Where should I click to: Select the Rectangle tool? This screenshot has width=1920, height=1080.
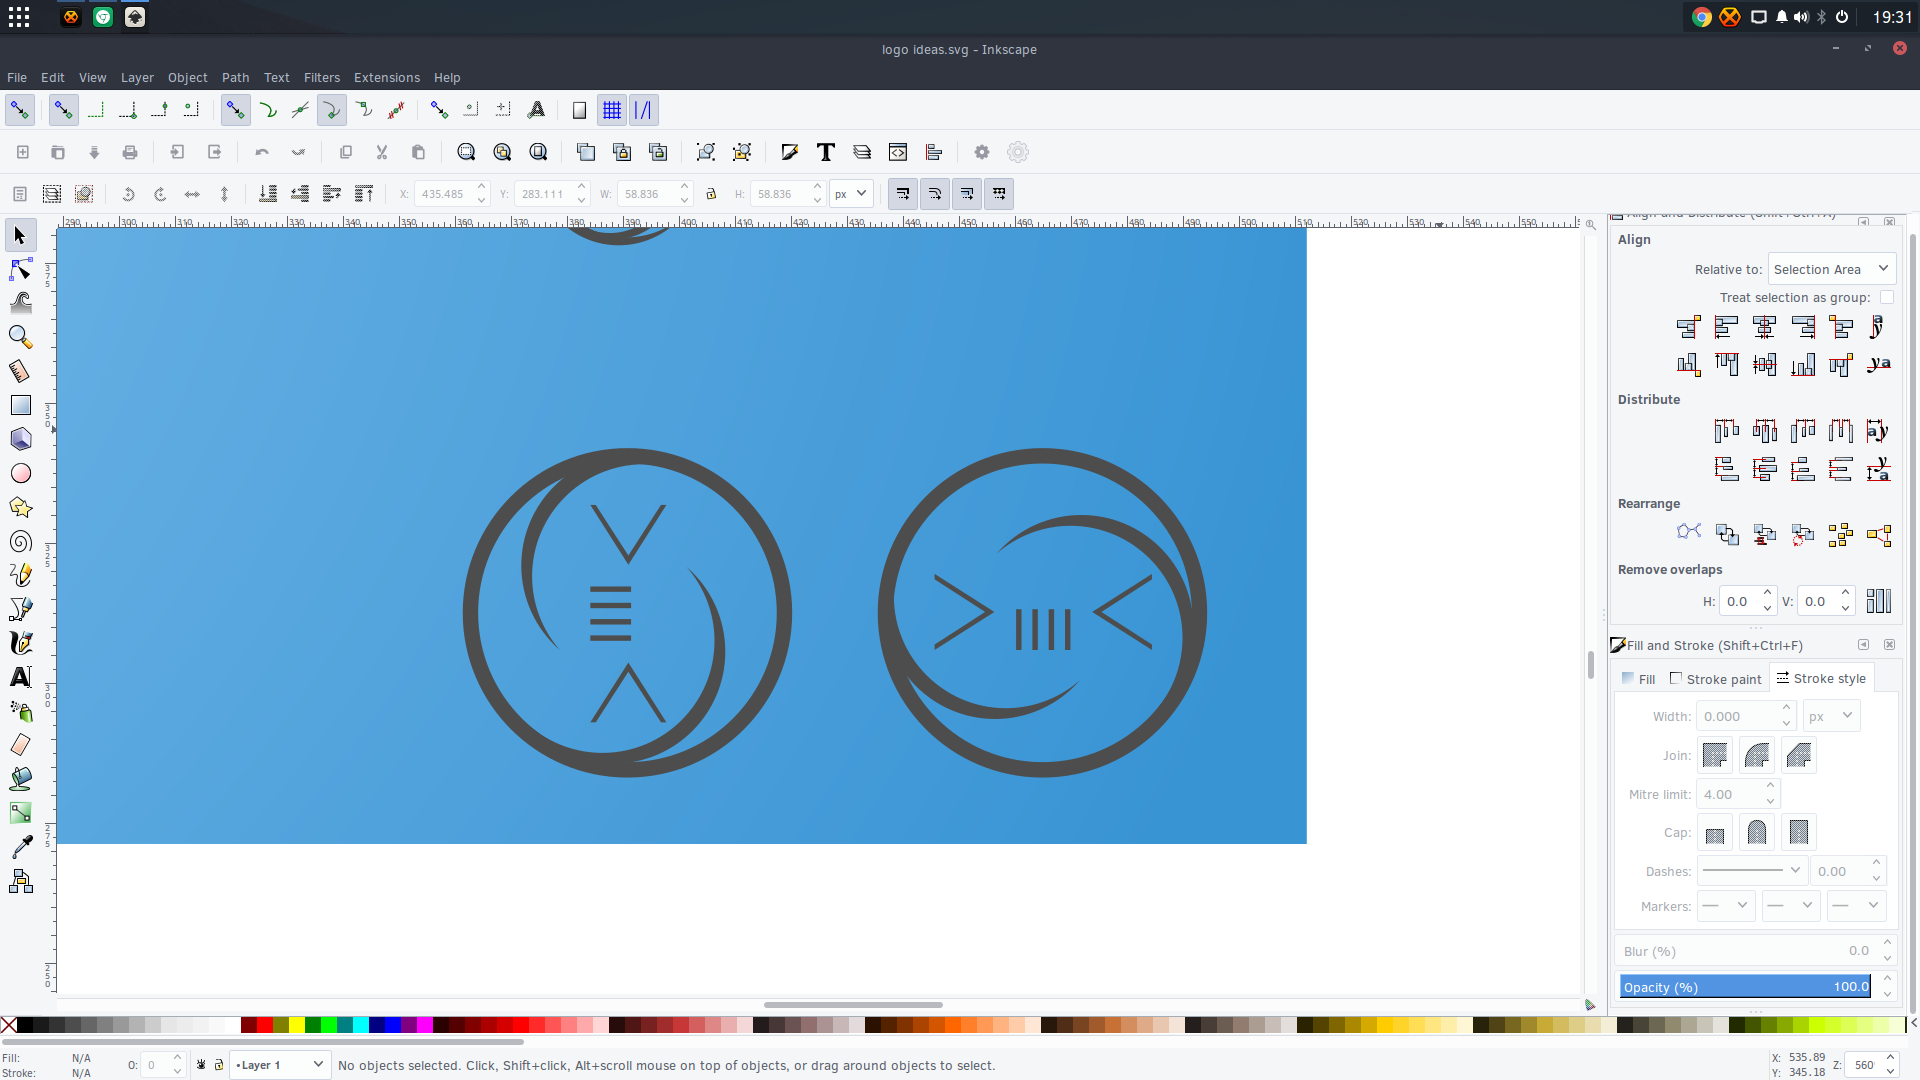click(20, 405)
